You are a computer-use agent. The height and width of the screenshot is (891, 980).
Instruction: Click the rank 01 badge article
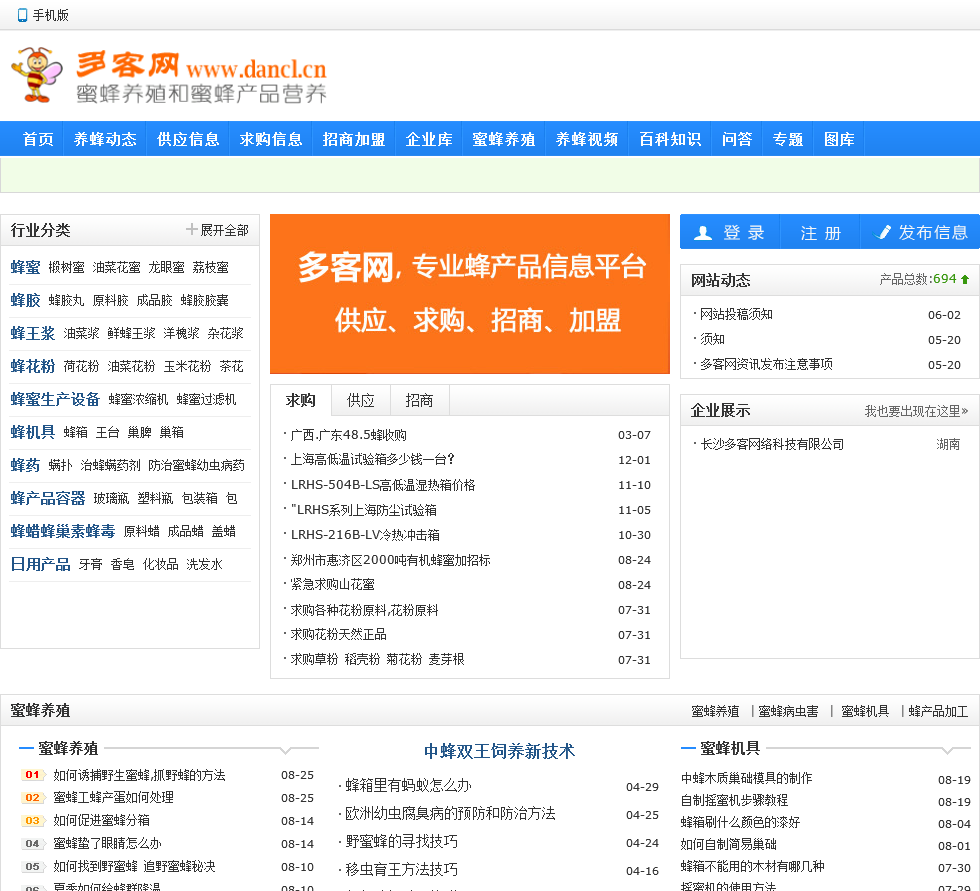click(32, 775)
